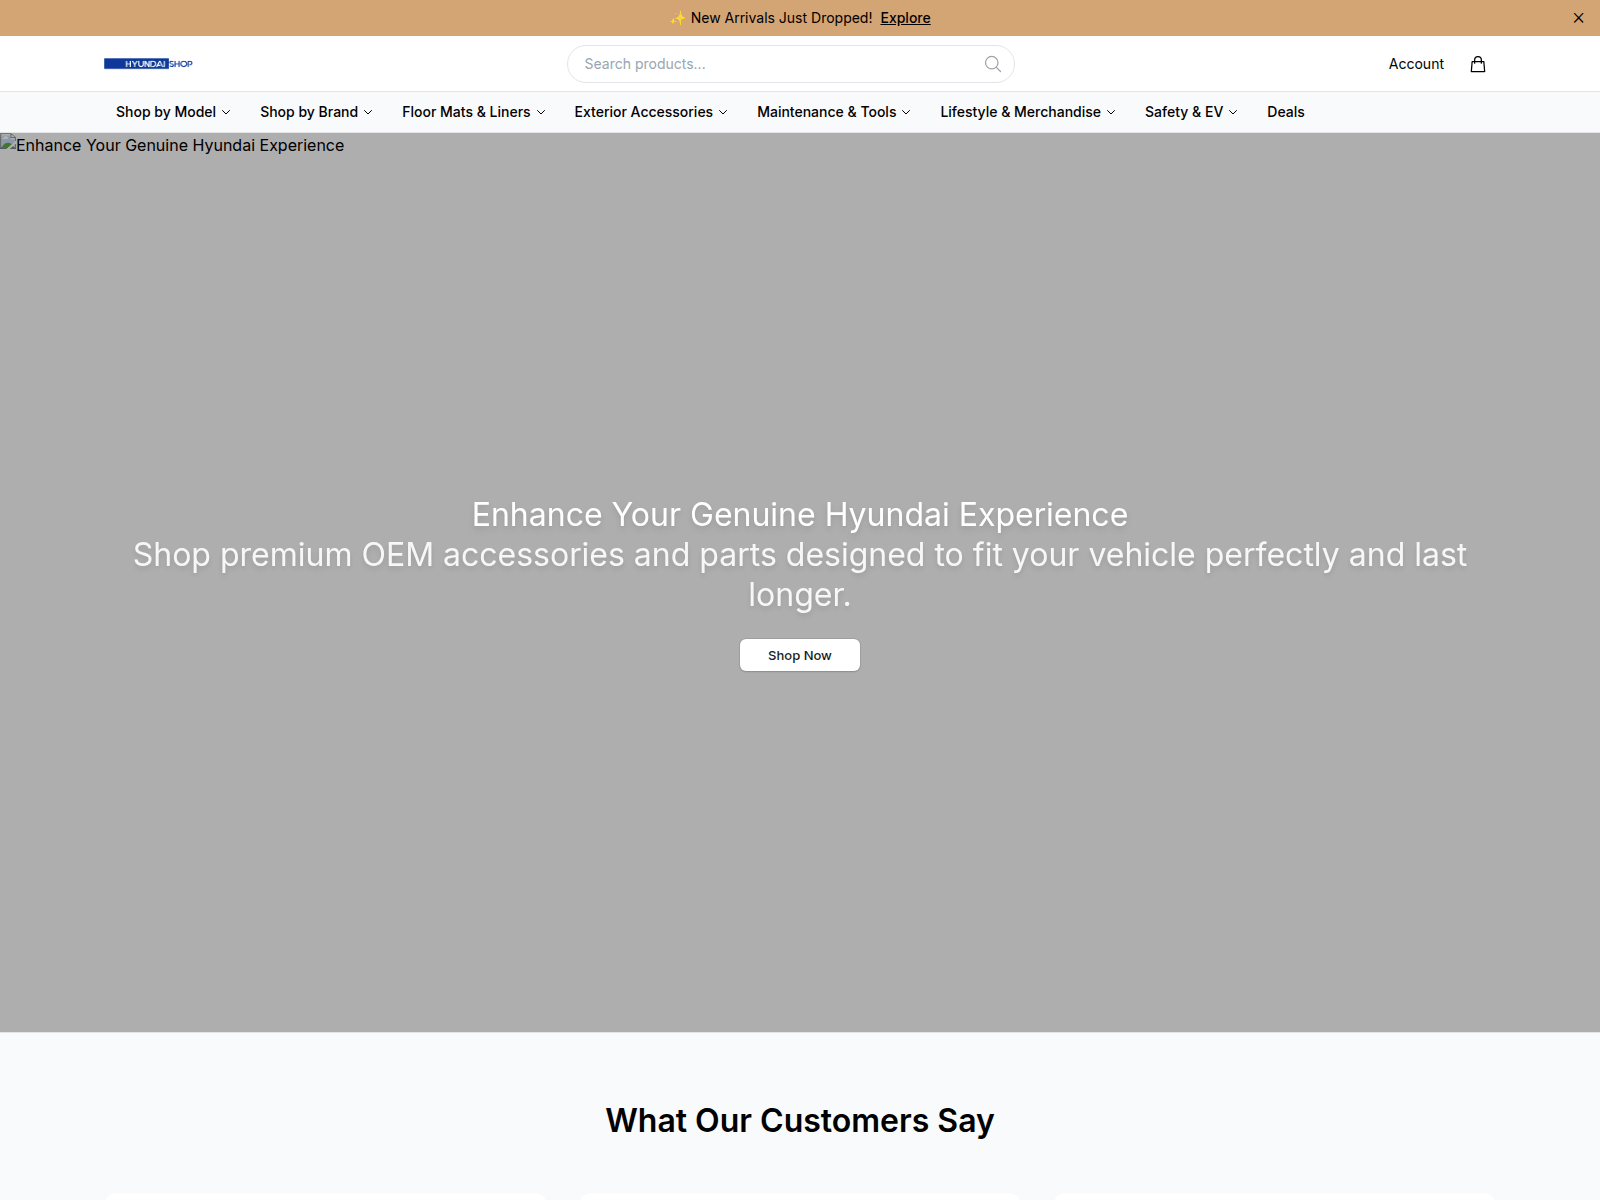Click the Shop Now button
The width and height of the screenshot is (1600, 1200).
tap(800, 655)
